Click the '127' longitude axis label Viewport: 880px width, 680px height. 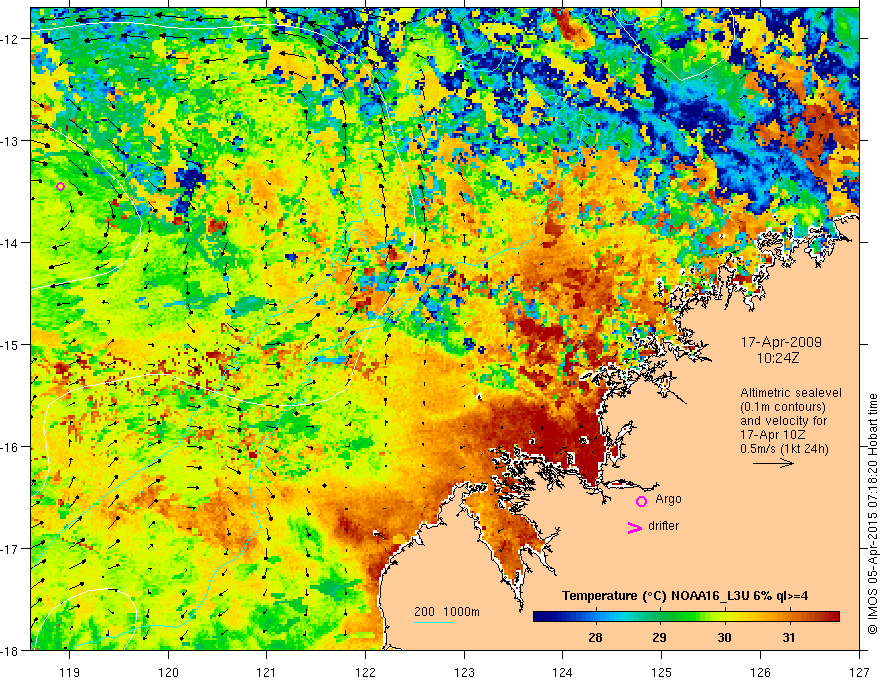point(859,672)
